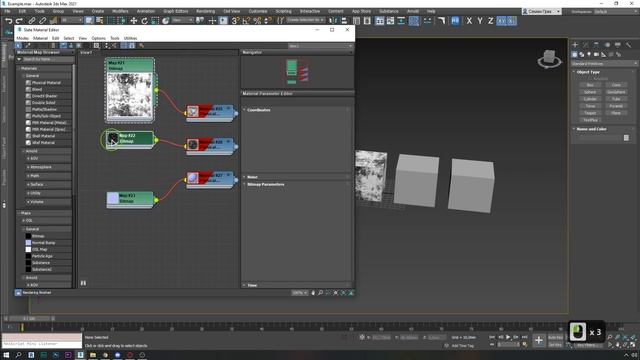Open the Create Selection Set dropdown
The width and height of the screenshot is (640, 360).
pyautogui.click(x=306, y=20)
